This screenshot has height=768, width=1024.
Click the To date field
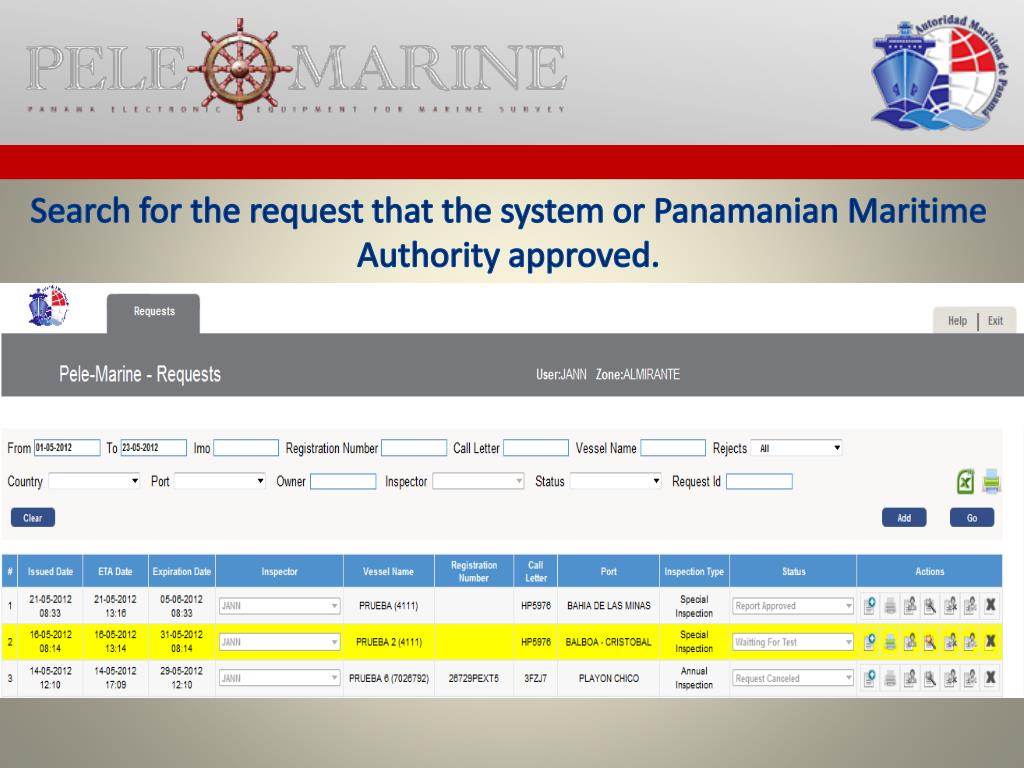(x=153, y=448)
